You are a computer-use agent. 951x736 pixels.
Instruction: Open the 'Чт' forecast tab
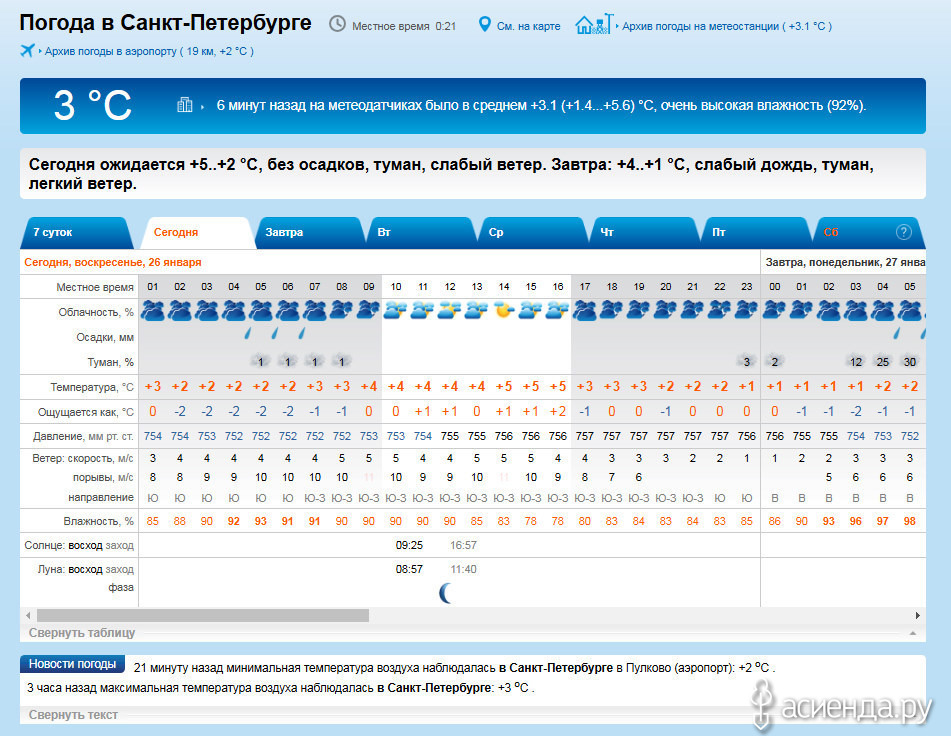tap(645, 232)
